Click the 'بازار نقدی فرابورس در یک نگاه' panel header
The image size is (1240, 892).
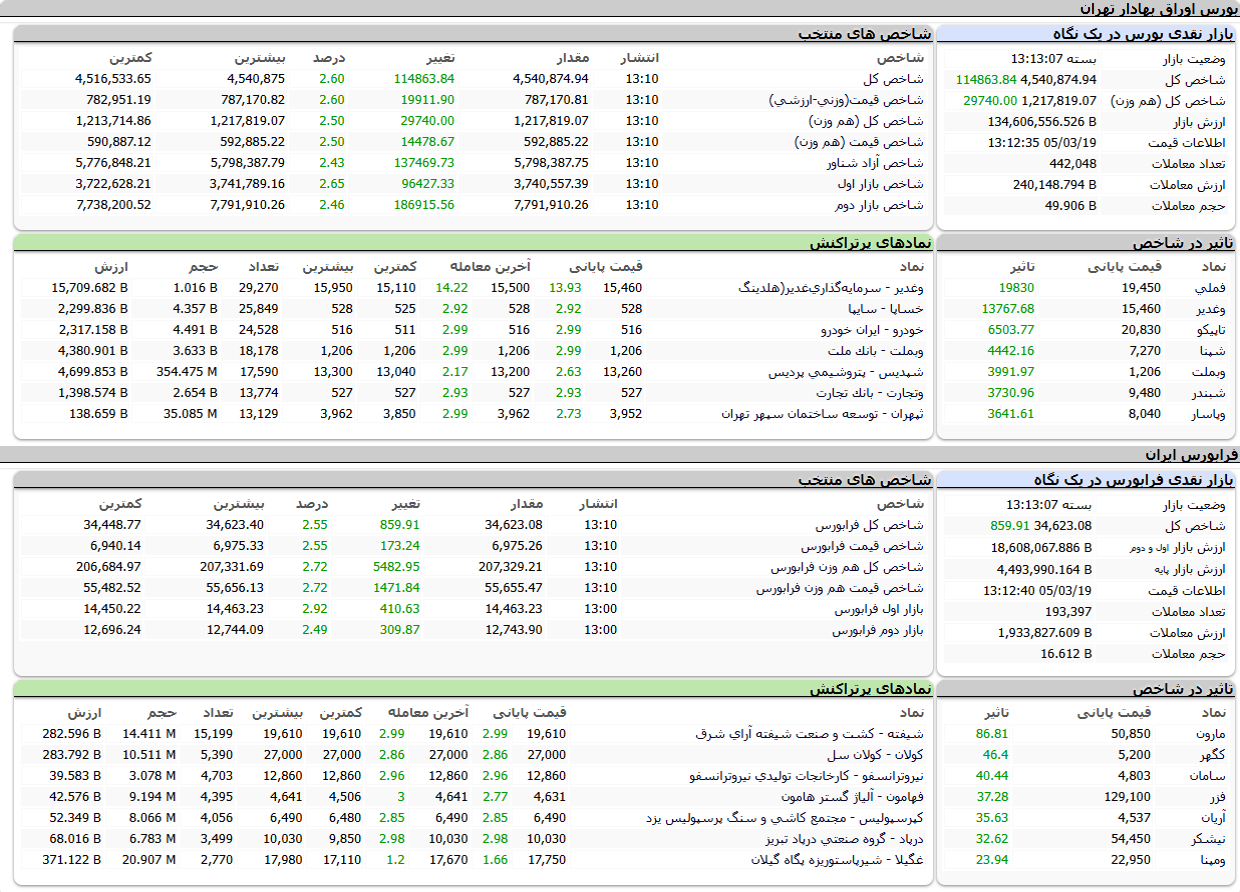(x=1088, y=479)
